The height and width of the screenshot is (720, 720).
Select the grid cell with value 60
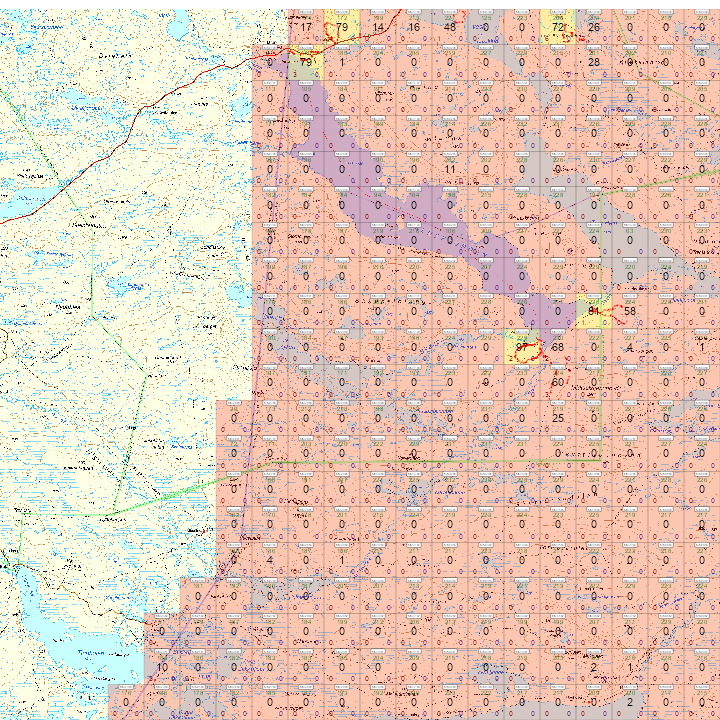click(x=558, y=382)
